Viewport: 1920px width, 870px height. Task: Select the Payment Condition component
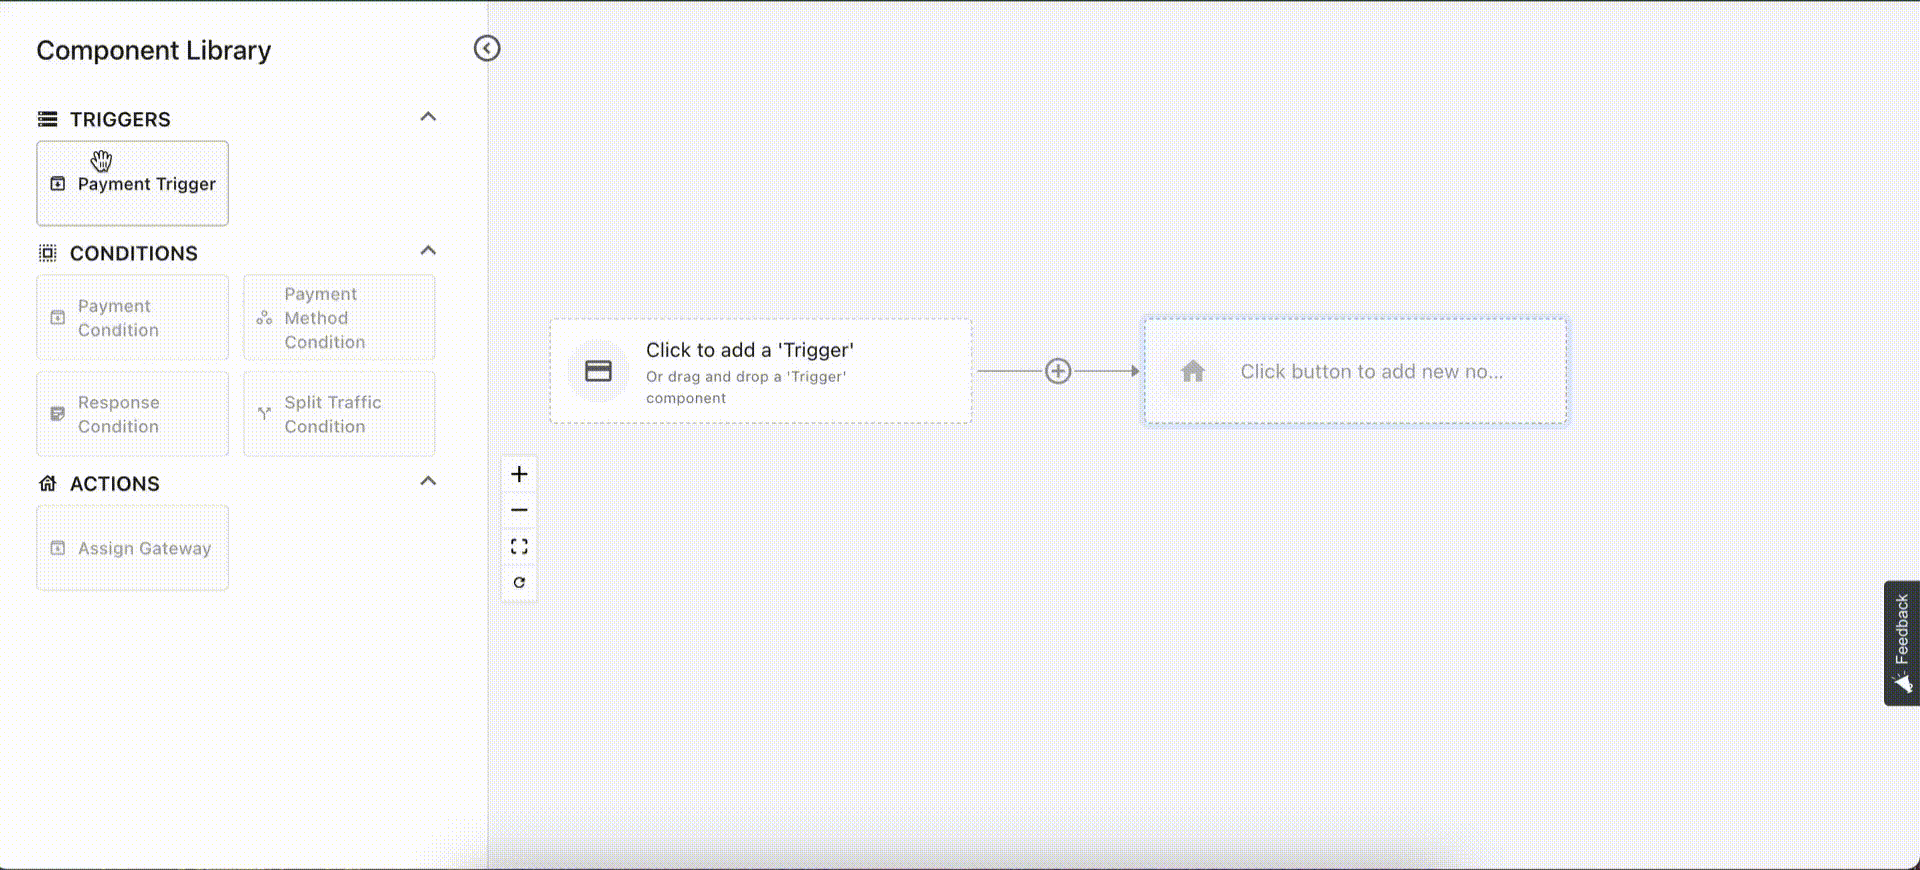tap(132, 317)
